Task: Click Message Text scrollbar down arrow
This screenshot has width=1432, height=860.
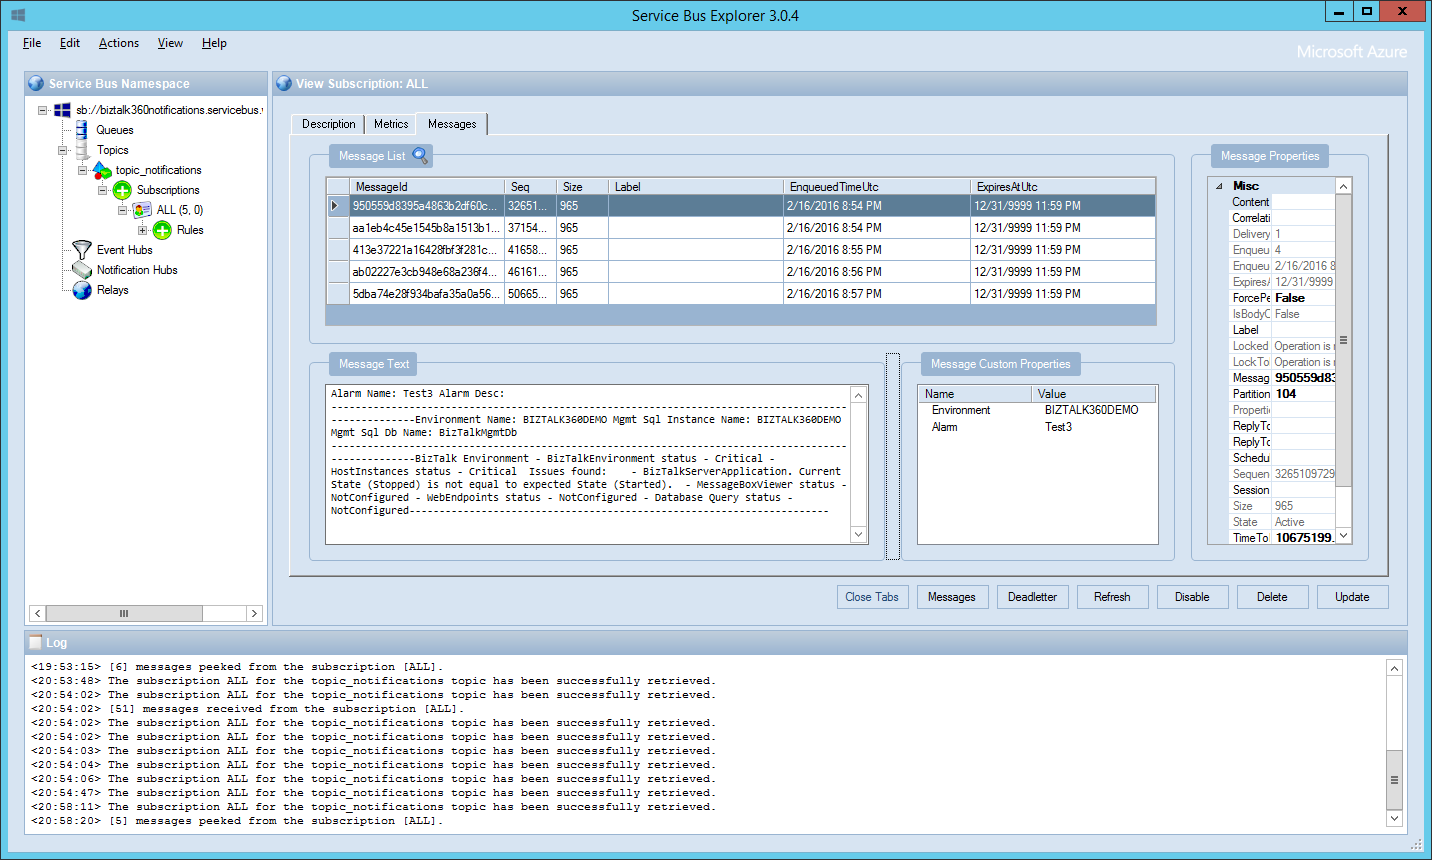Action: pos(858,535)
